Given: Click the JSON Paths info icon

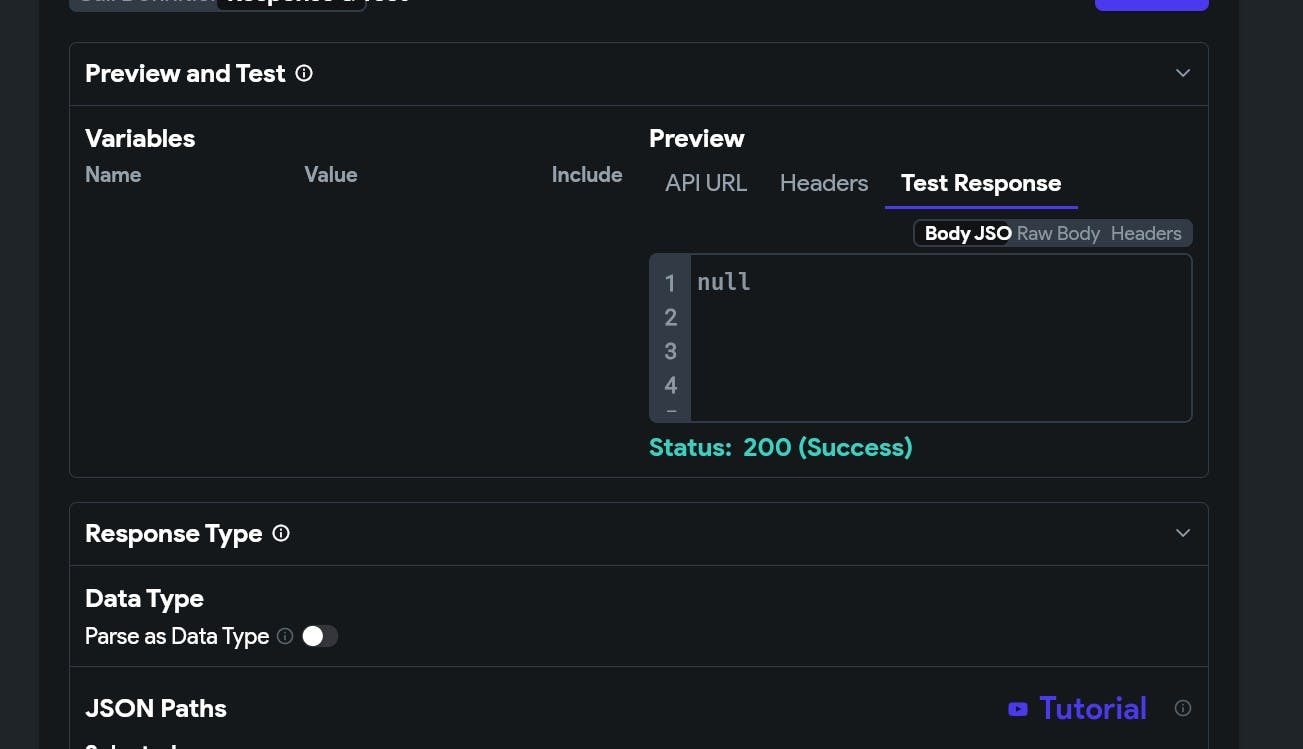Looking at the screenshot, I should tap(1182, 708).
